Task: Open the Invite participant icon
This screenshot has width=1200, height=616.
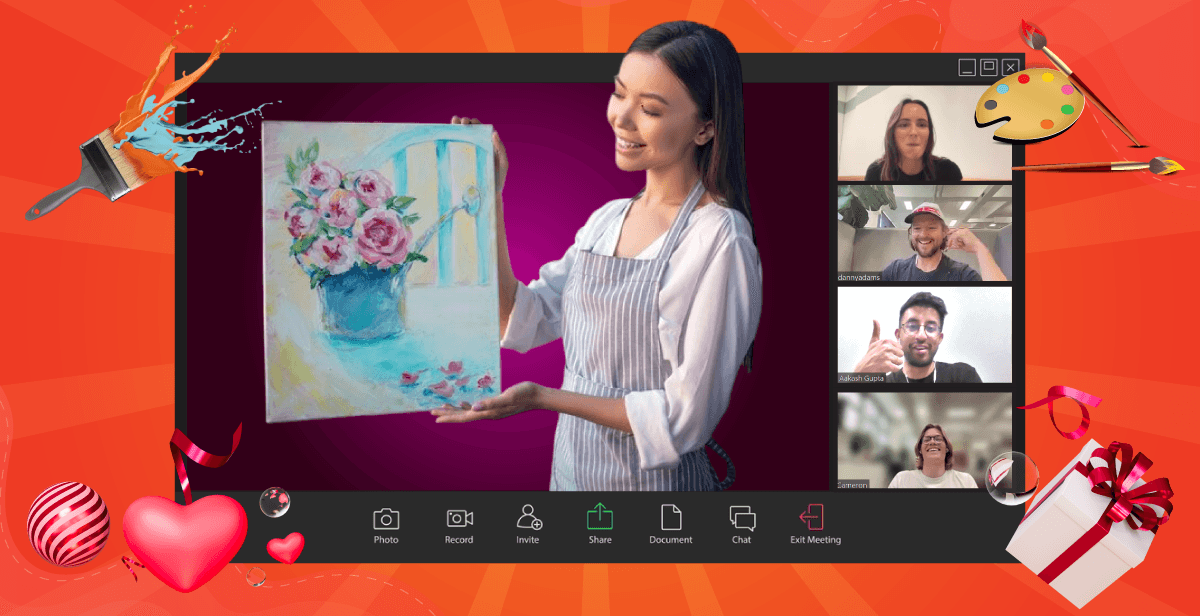Action: (528, 517)
